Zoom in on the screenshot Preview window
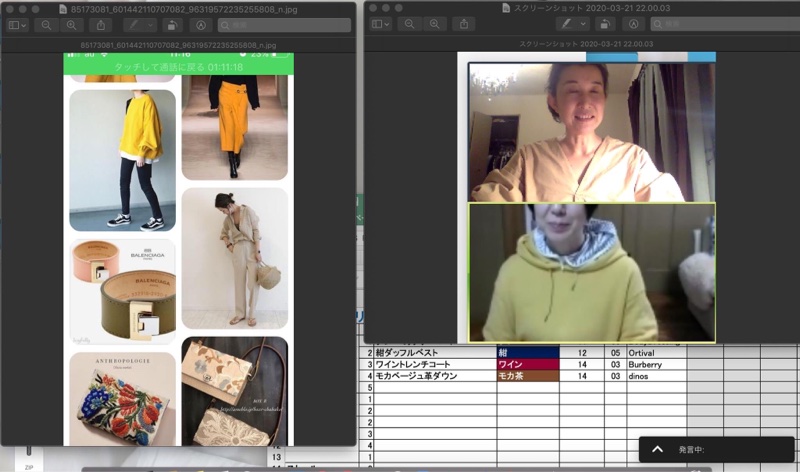 pyautogui.click(x=434, y=24)
